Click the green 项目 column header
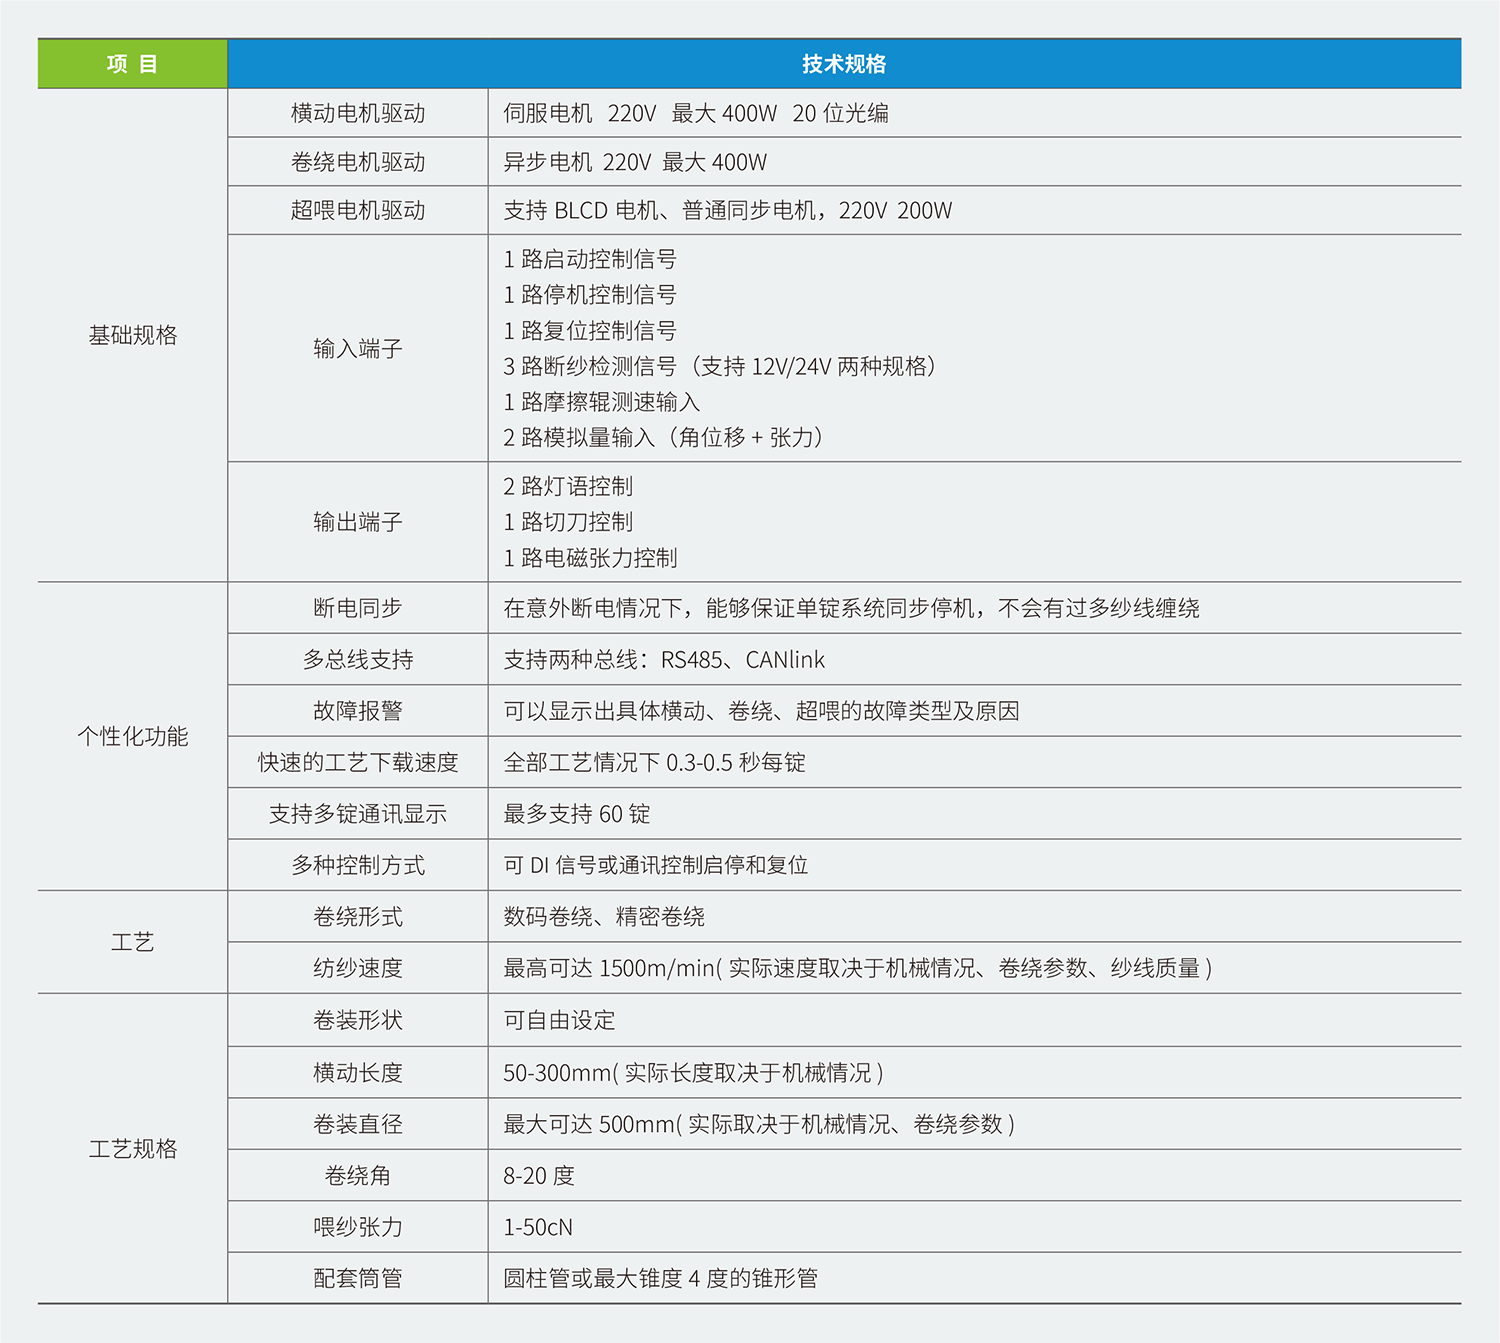Screen dimensions: 1500x1343 pyautogui.click(x=132, y=64)
